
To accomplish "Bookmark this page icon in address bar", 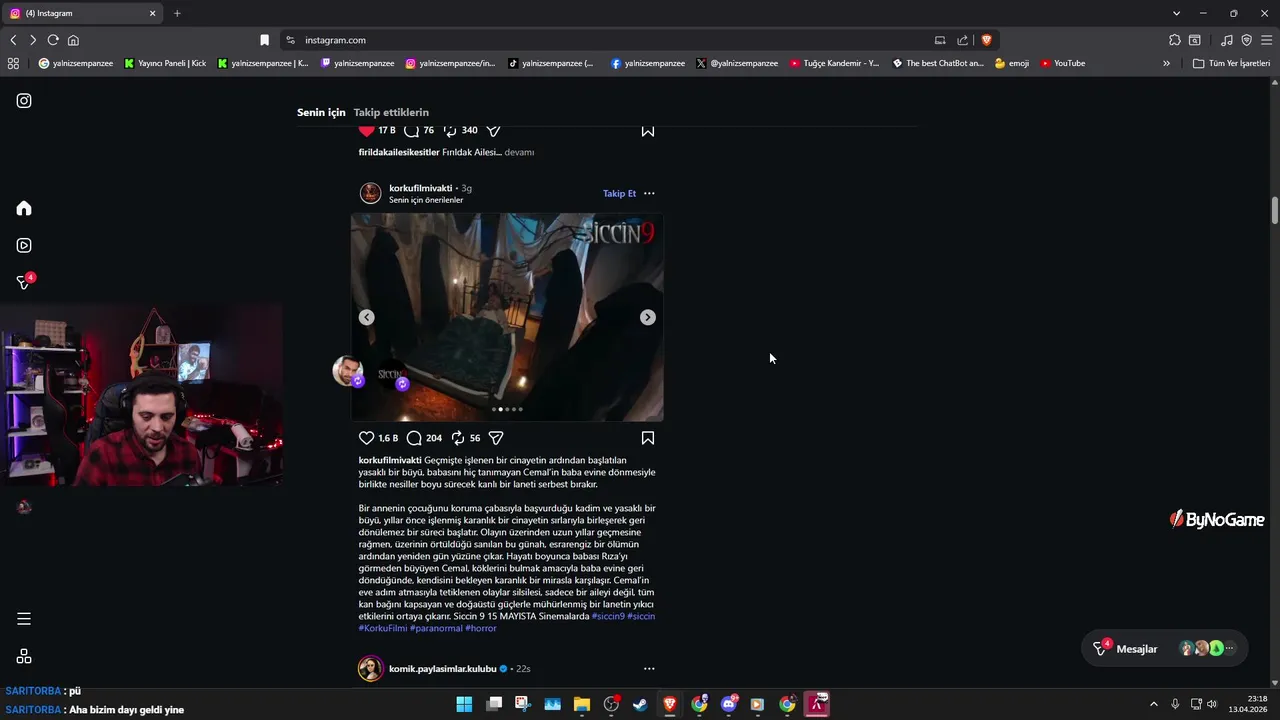I will point(264,40).
